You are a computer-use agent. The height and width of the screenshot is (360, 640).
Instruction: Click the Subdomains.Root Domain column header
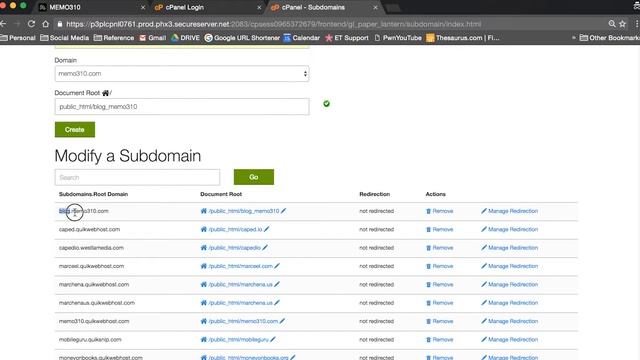click(x=93, y=194)
